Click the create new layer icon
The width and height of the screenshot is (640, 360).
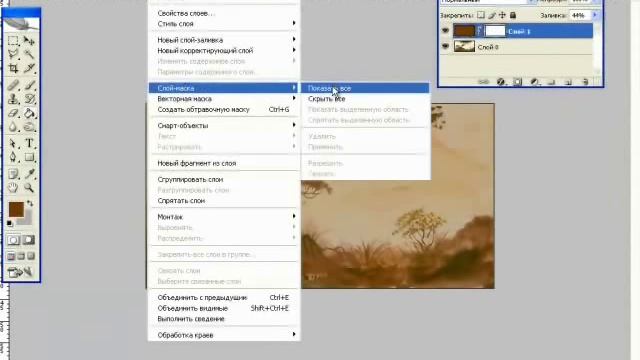coord(568,82)
